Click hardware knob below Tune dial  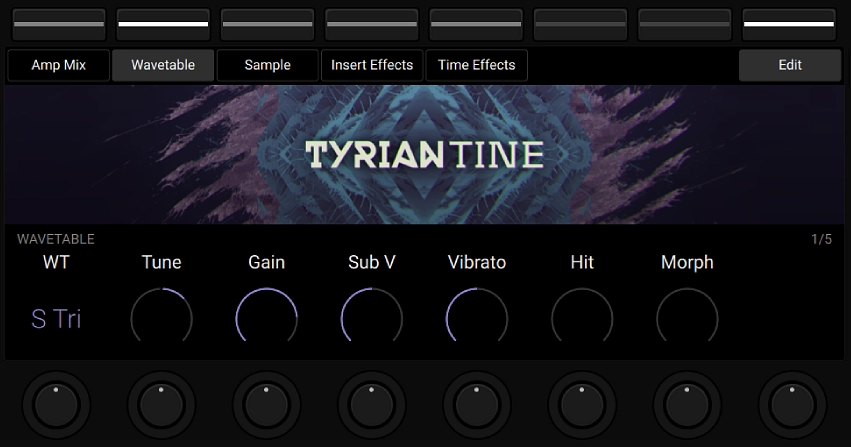point(161,405)
